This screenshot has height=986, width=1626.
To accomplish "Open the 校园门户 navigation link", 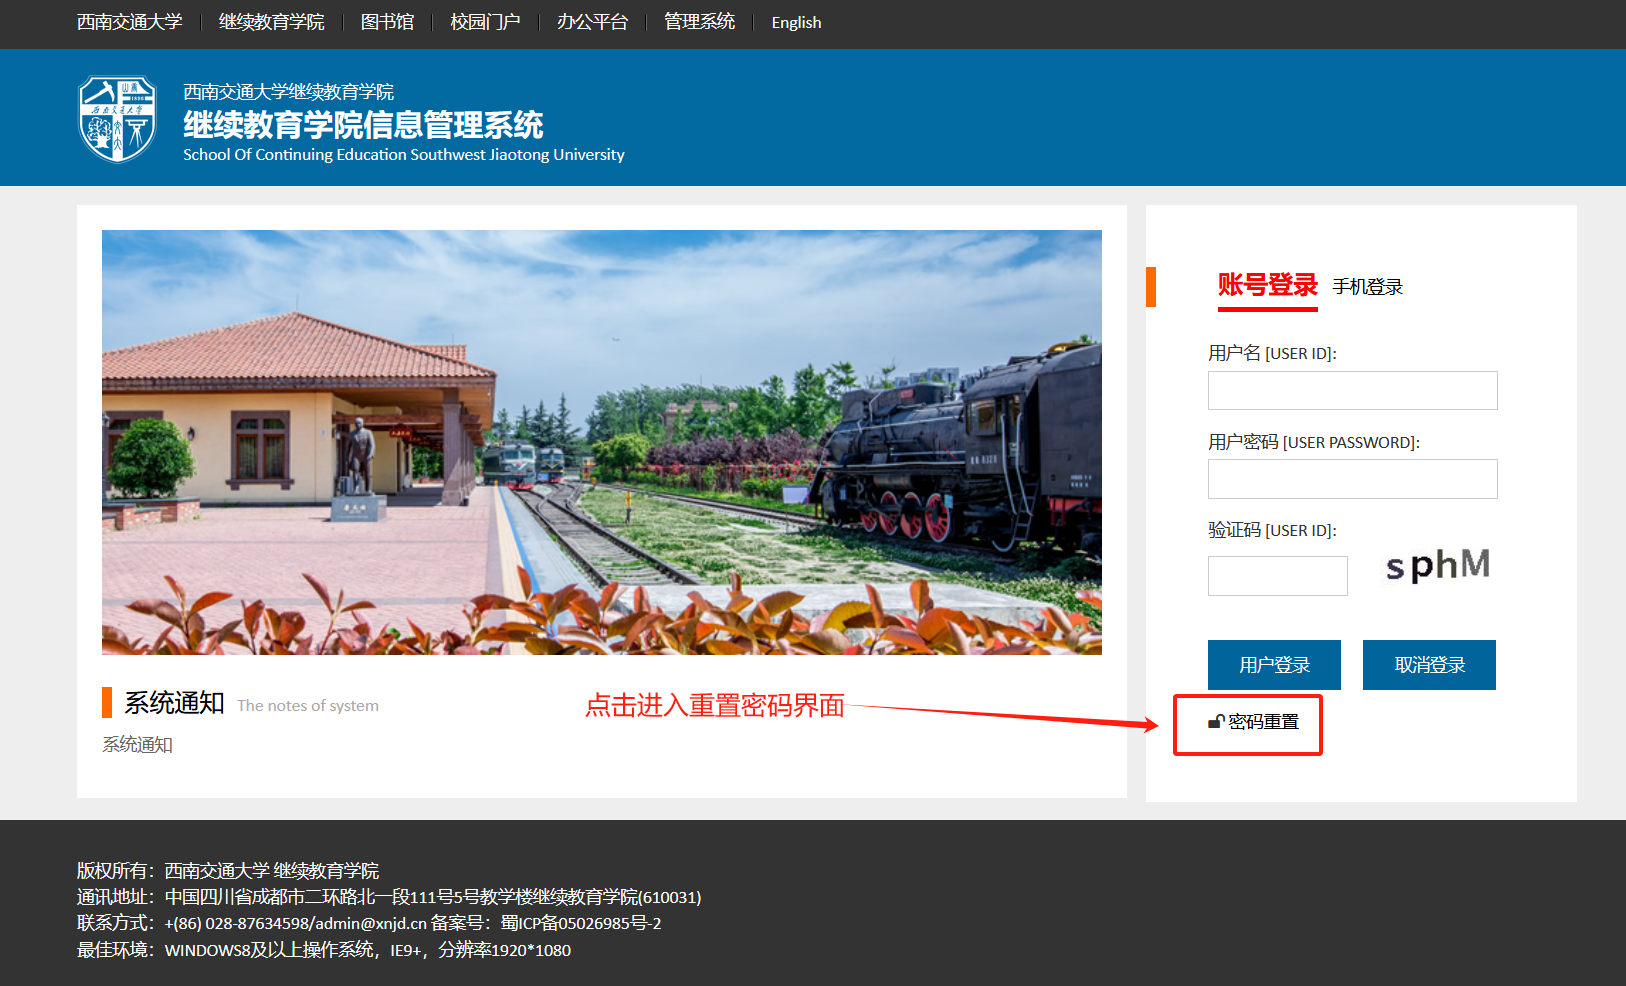I will tap(485, 22).
